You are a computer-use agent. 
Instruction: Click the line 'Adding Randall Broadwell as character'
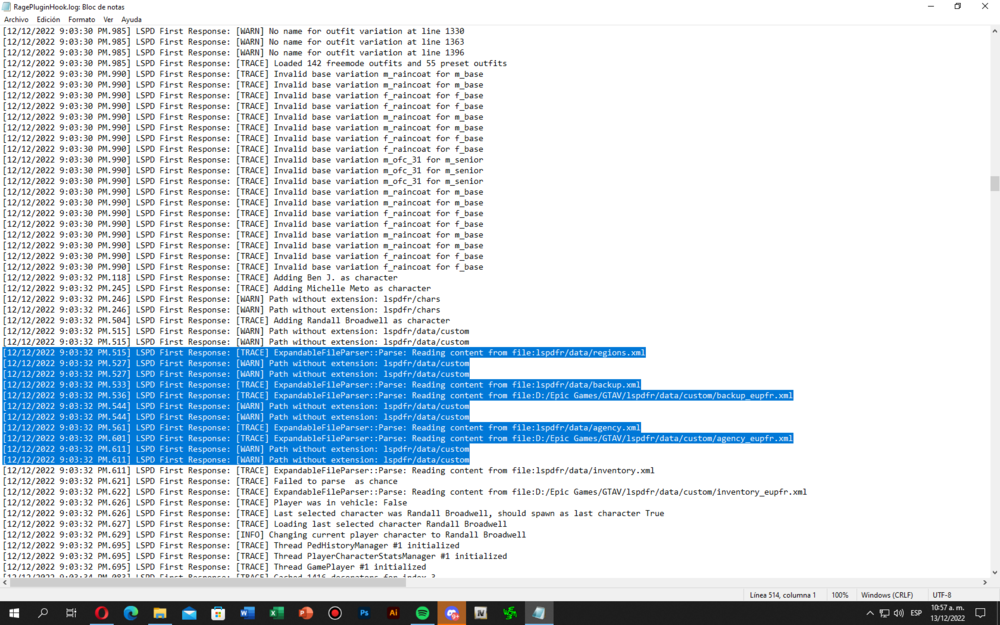point(226,320)
